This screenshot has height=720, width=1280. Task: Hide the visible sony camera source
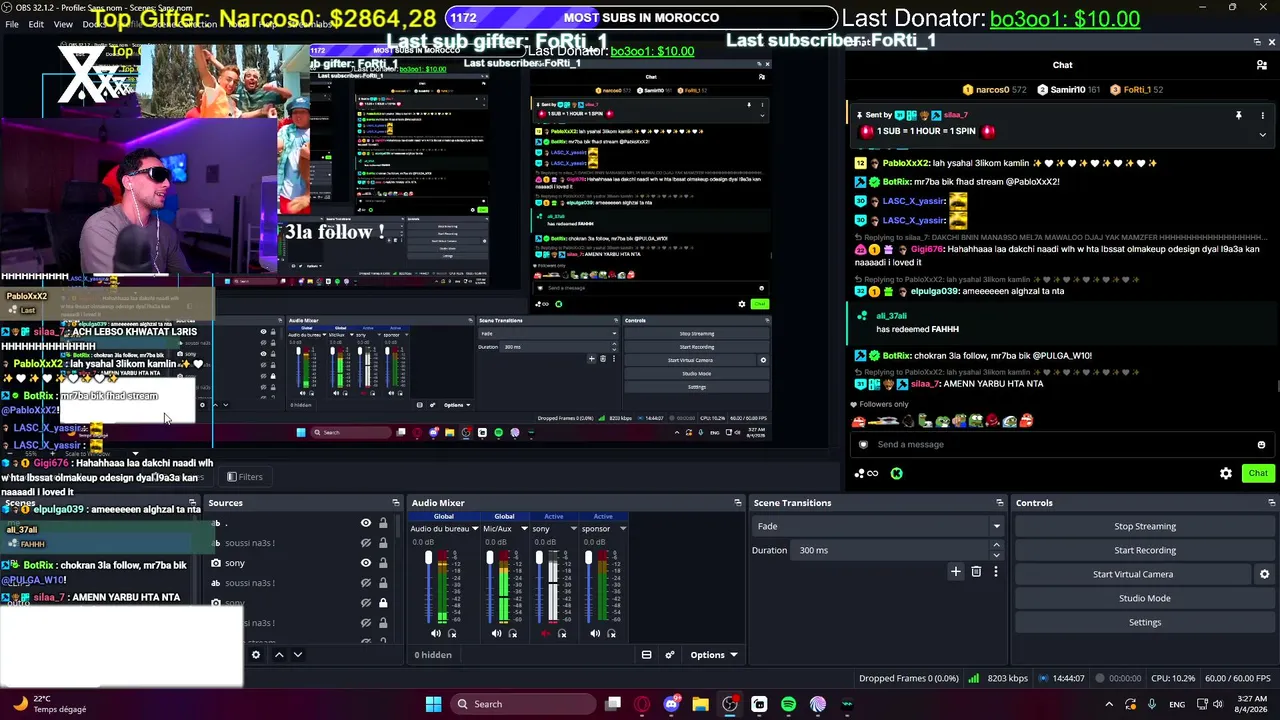point(366,563)
